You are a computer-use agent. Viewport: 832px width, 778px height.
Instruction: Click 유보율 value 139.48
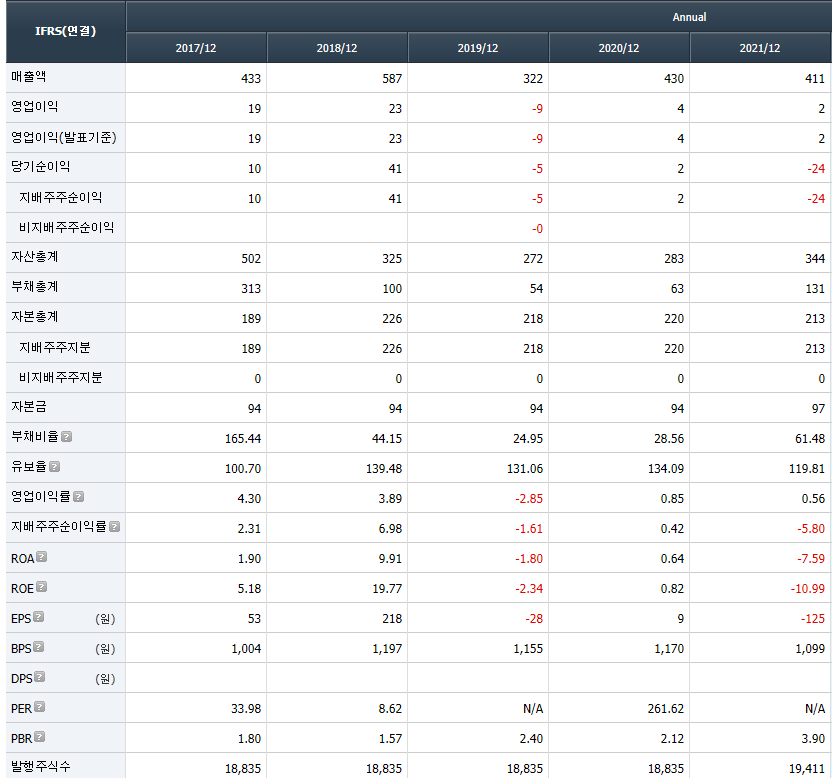[384, 469]
